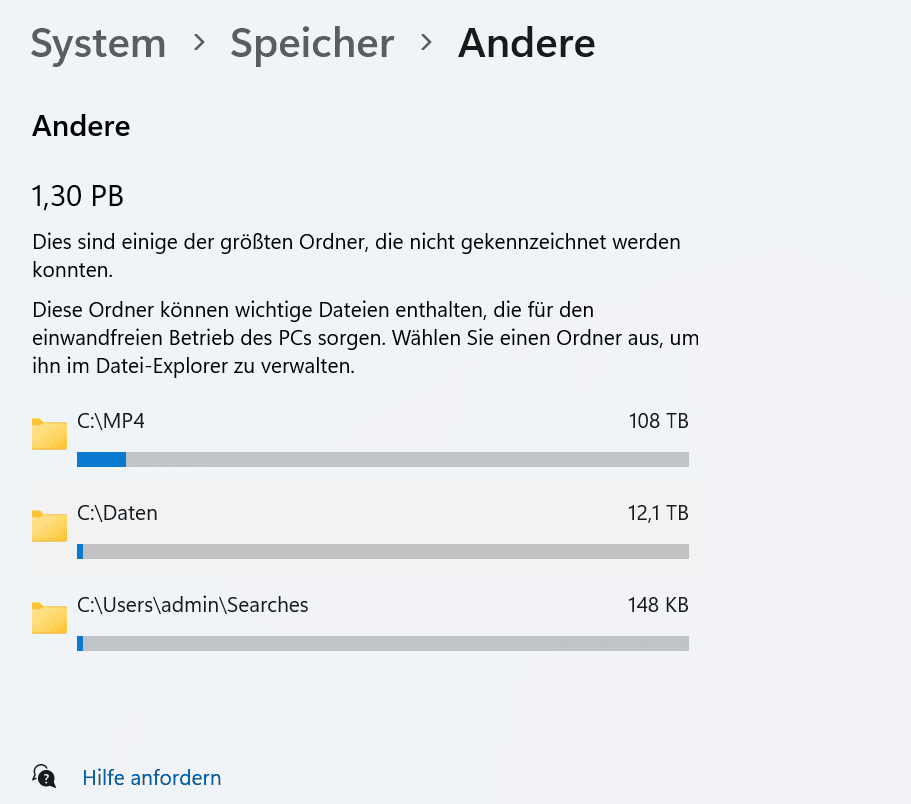The width and height of the screenshot is (911, 804).
Task: Open the C:\MP4 folder entry
Action: pyautogui.click(x=111, y=421)
